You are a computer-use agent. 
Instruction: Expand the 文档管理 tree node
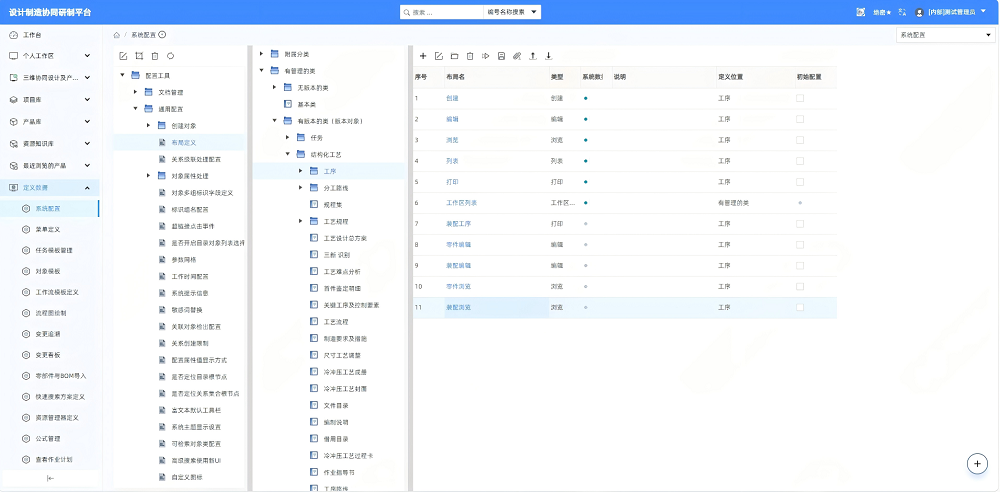pyautogui.click(x=135, y=93)
